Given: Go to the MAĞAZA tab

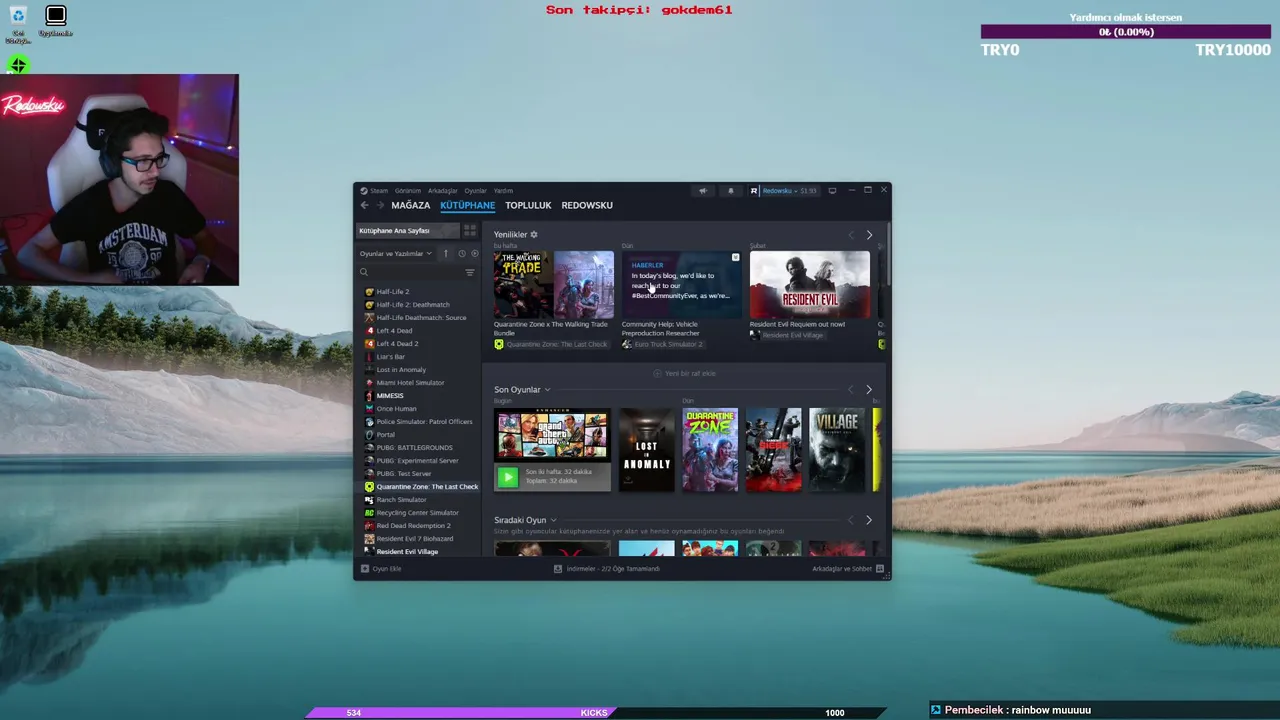Looking at the screenshot, I should click(x=410, y=205).
